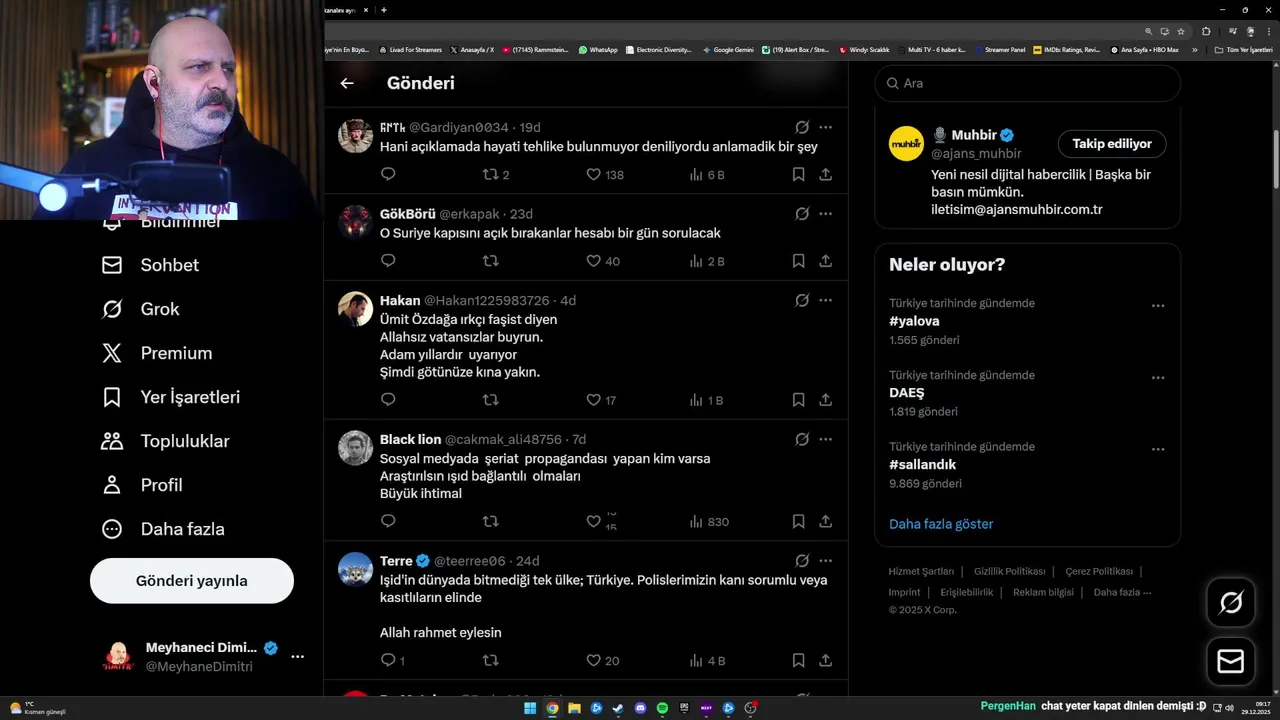
Task: Share Gardiyan0034's post
Action: [x=825, y=174]
